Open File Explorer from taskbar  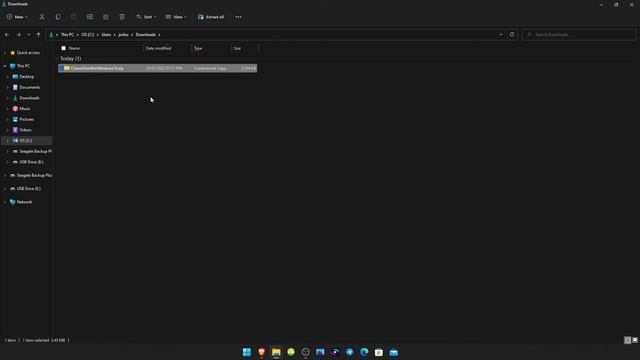coord(276,352)
